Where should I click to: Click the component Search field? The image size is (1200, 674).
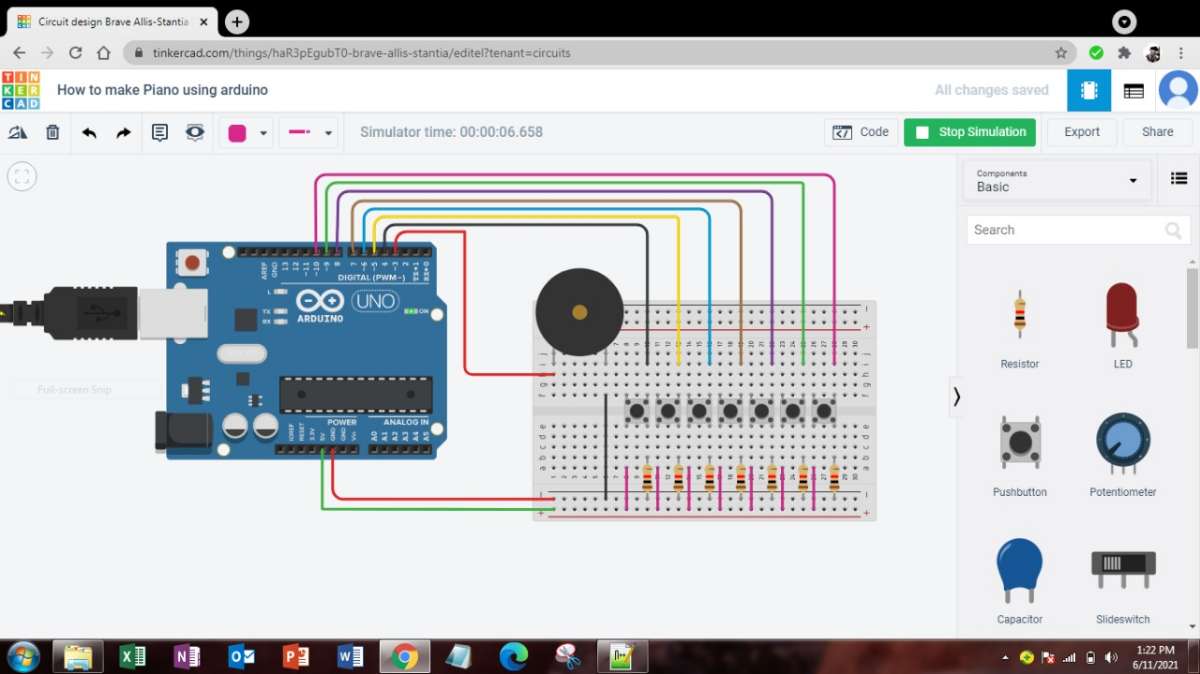tap(1078, 230)
